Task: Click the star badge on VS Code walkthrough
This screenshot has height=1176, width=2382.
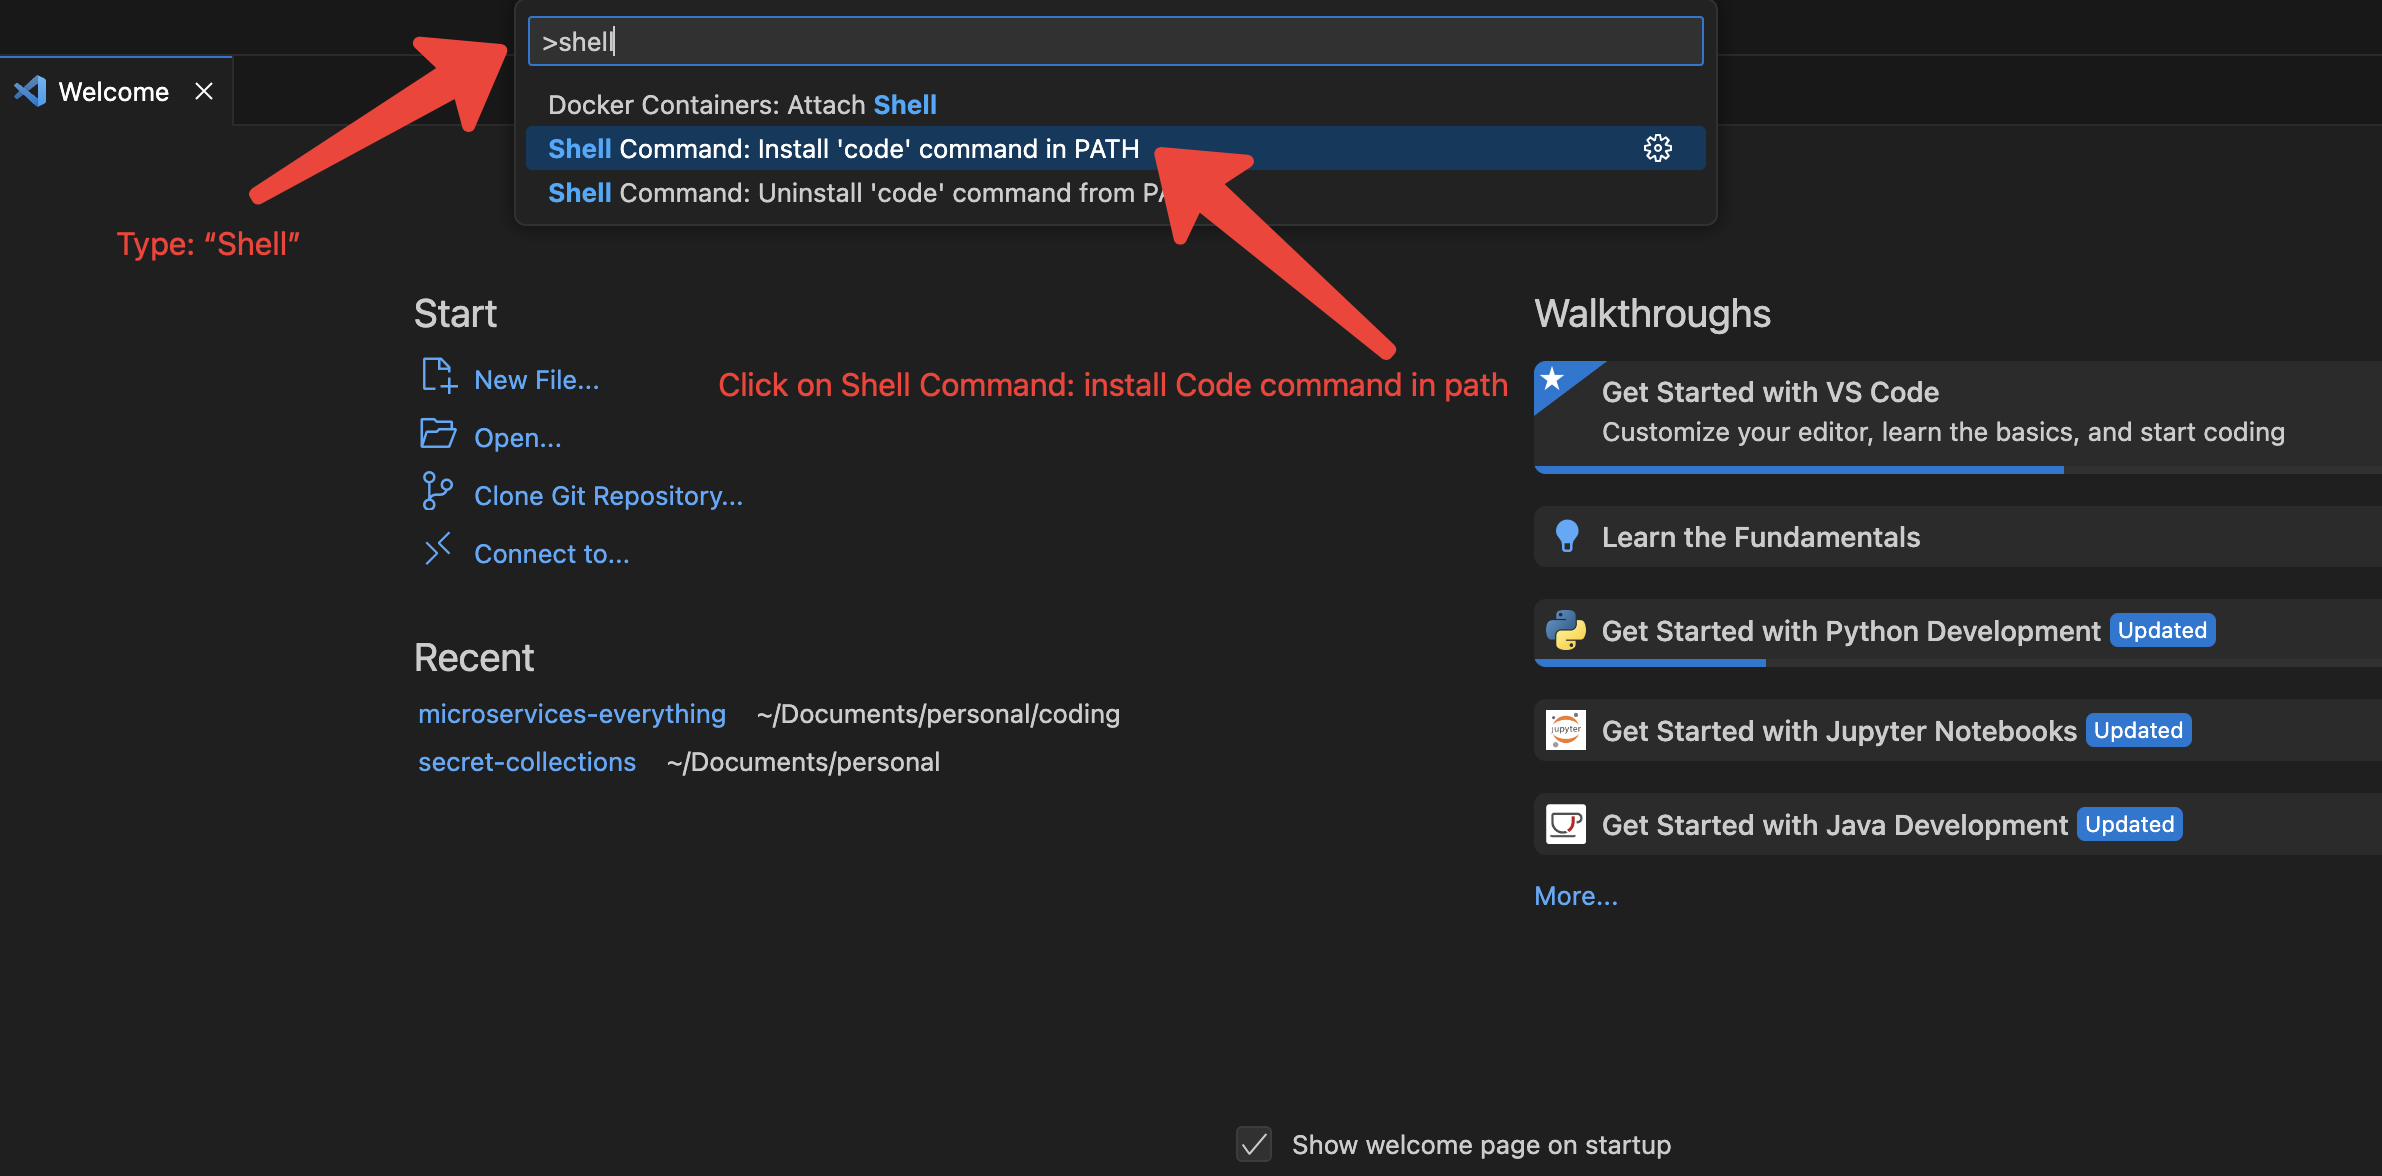Action: [x=1552, y=379]
